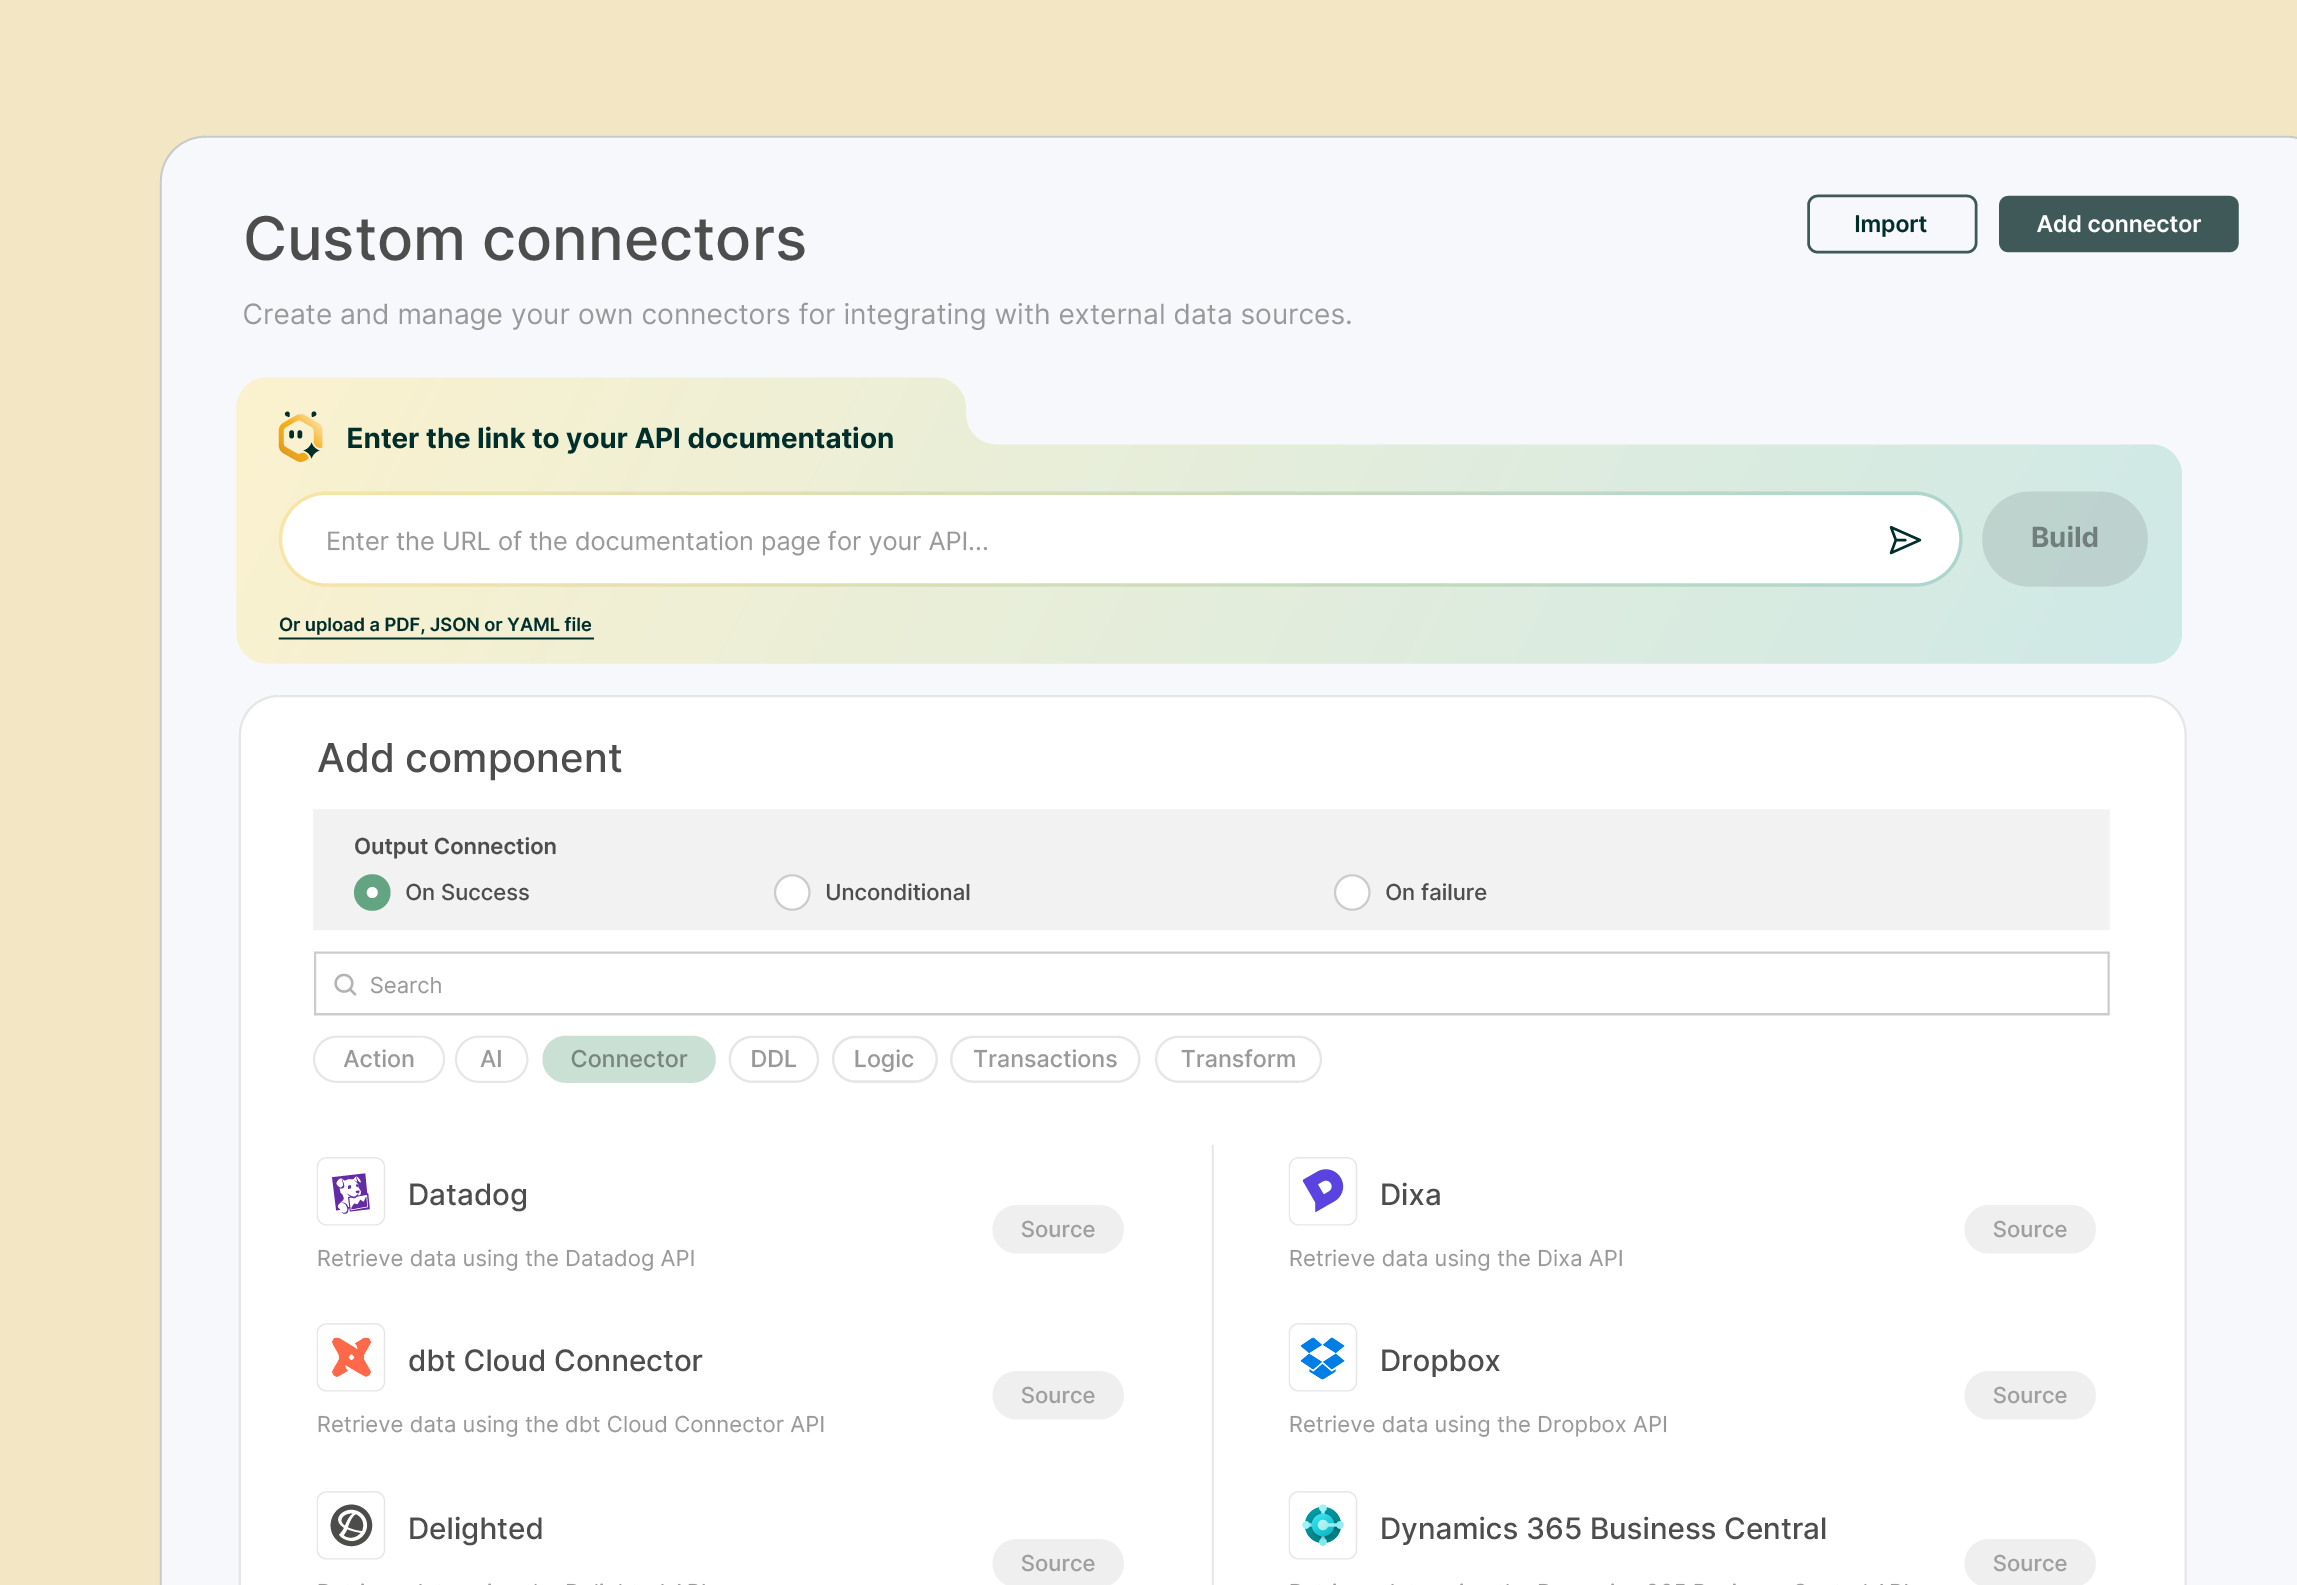Click the Dropbox connector icon

1322,1357
